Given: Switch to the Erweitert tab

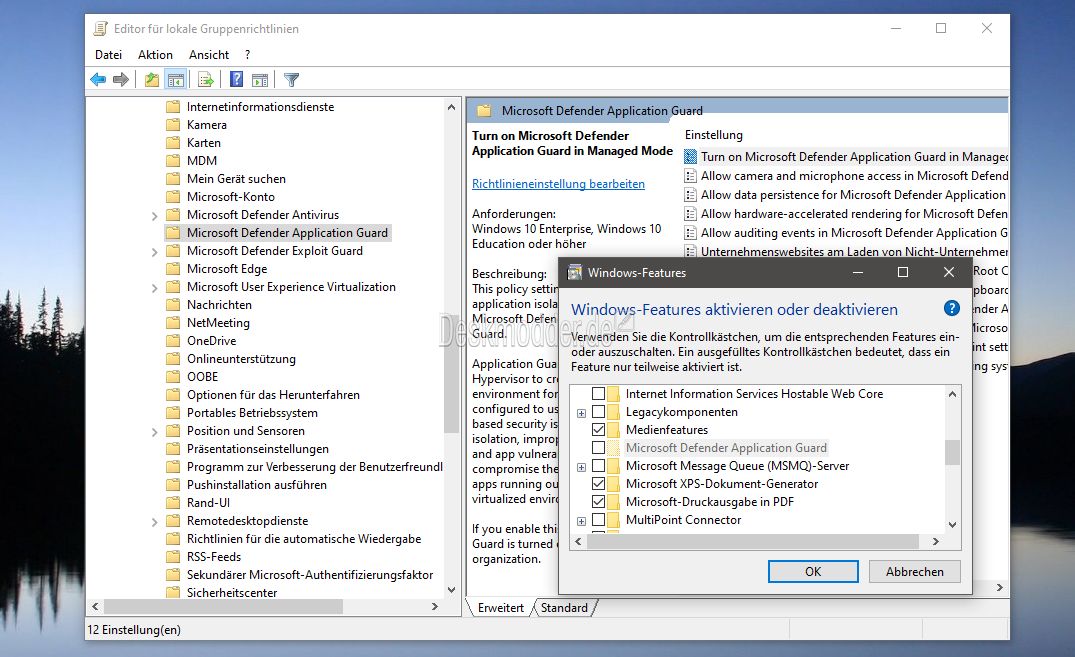Looking at the screenshot, I should (500, 608).
